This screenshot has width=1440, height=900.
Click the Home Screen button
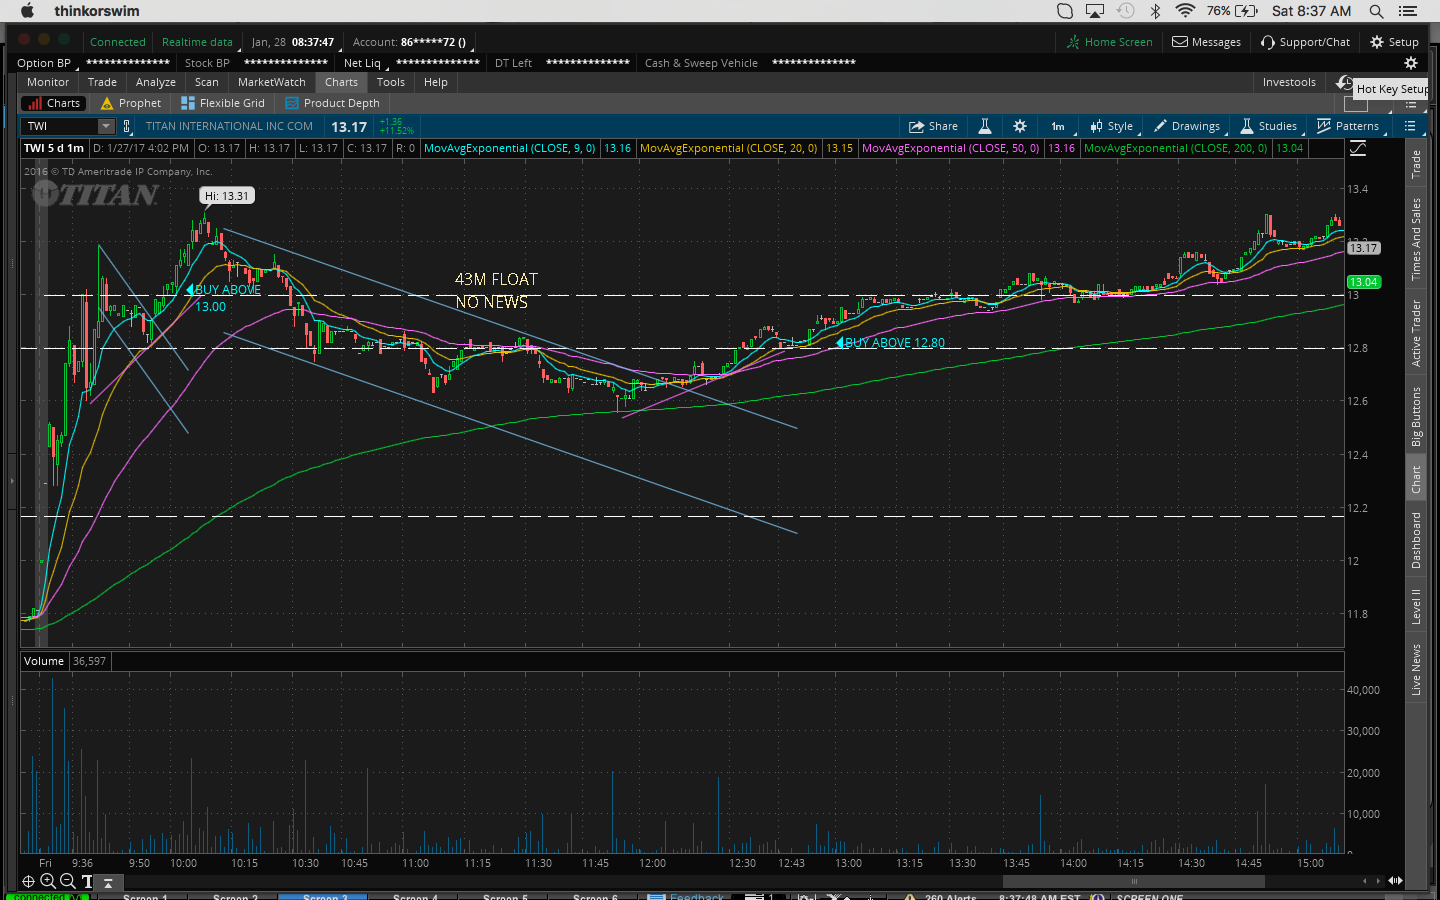(1109, 42)
